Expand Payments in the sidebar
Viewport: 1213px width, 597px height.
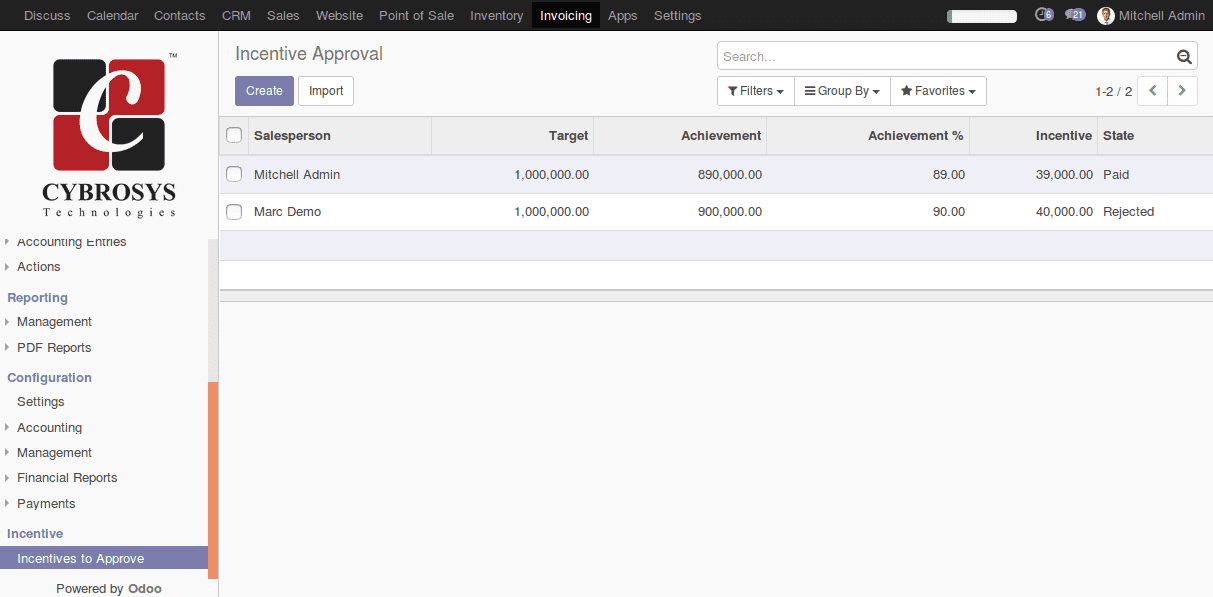[x=46, y=504]
